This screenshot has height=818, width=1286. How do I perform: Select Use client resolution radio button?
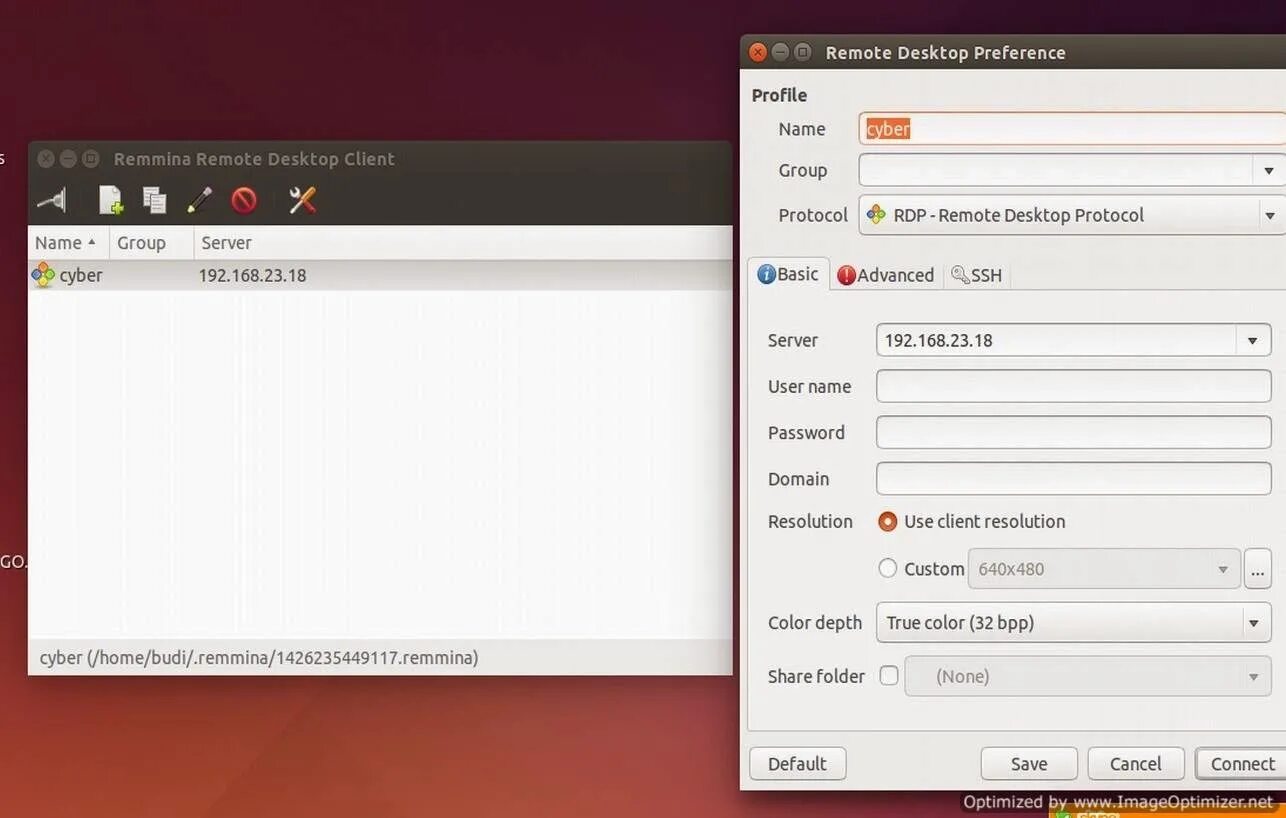[x=887, y=521]
